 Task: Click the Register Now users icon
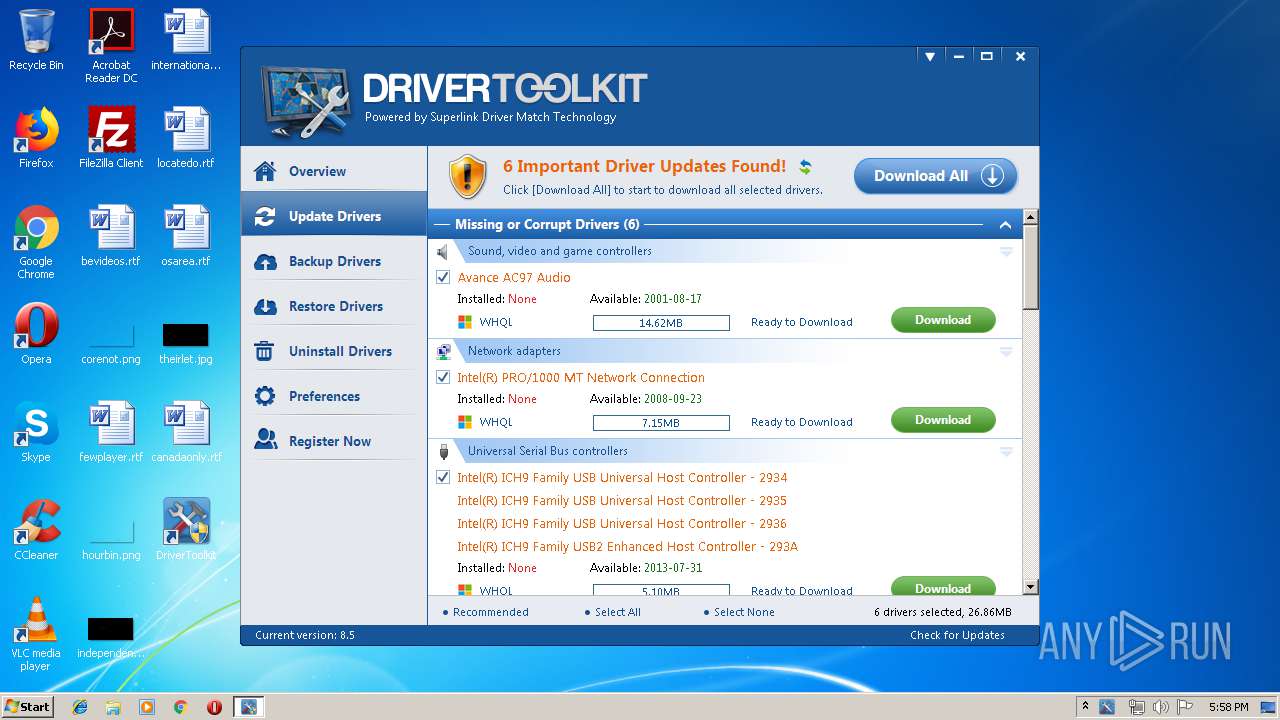(265, 440)
